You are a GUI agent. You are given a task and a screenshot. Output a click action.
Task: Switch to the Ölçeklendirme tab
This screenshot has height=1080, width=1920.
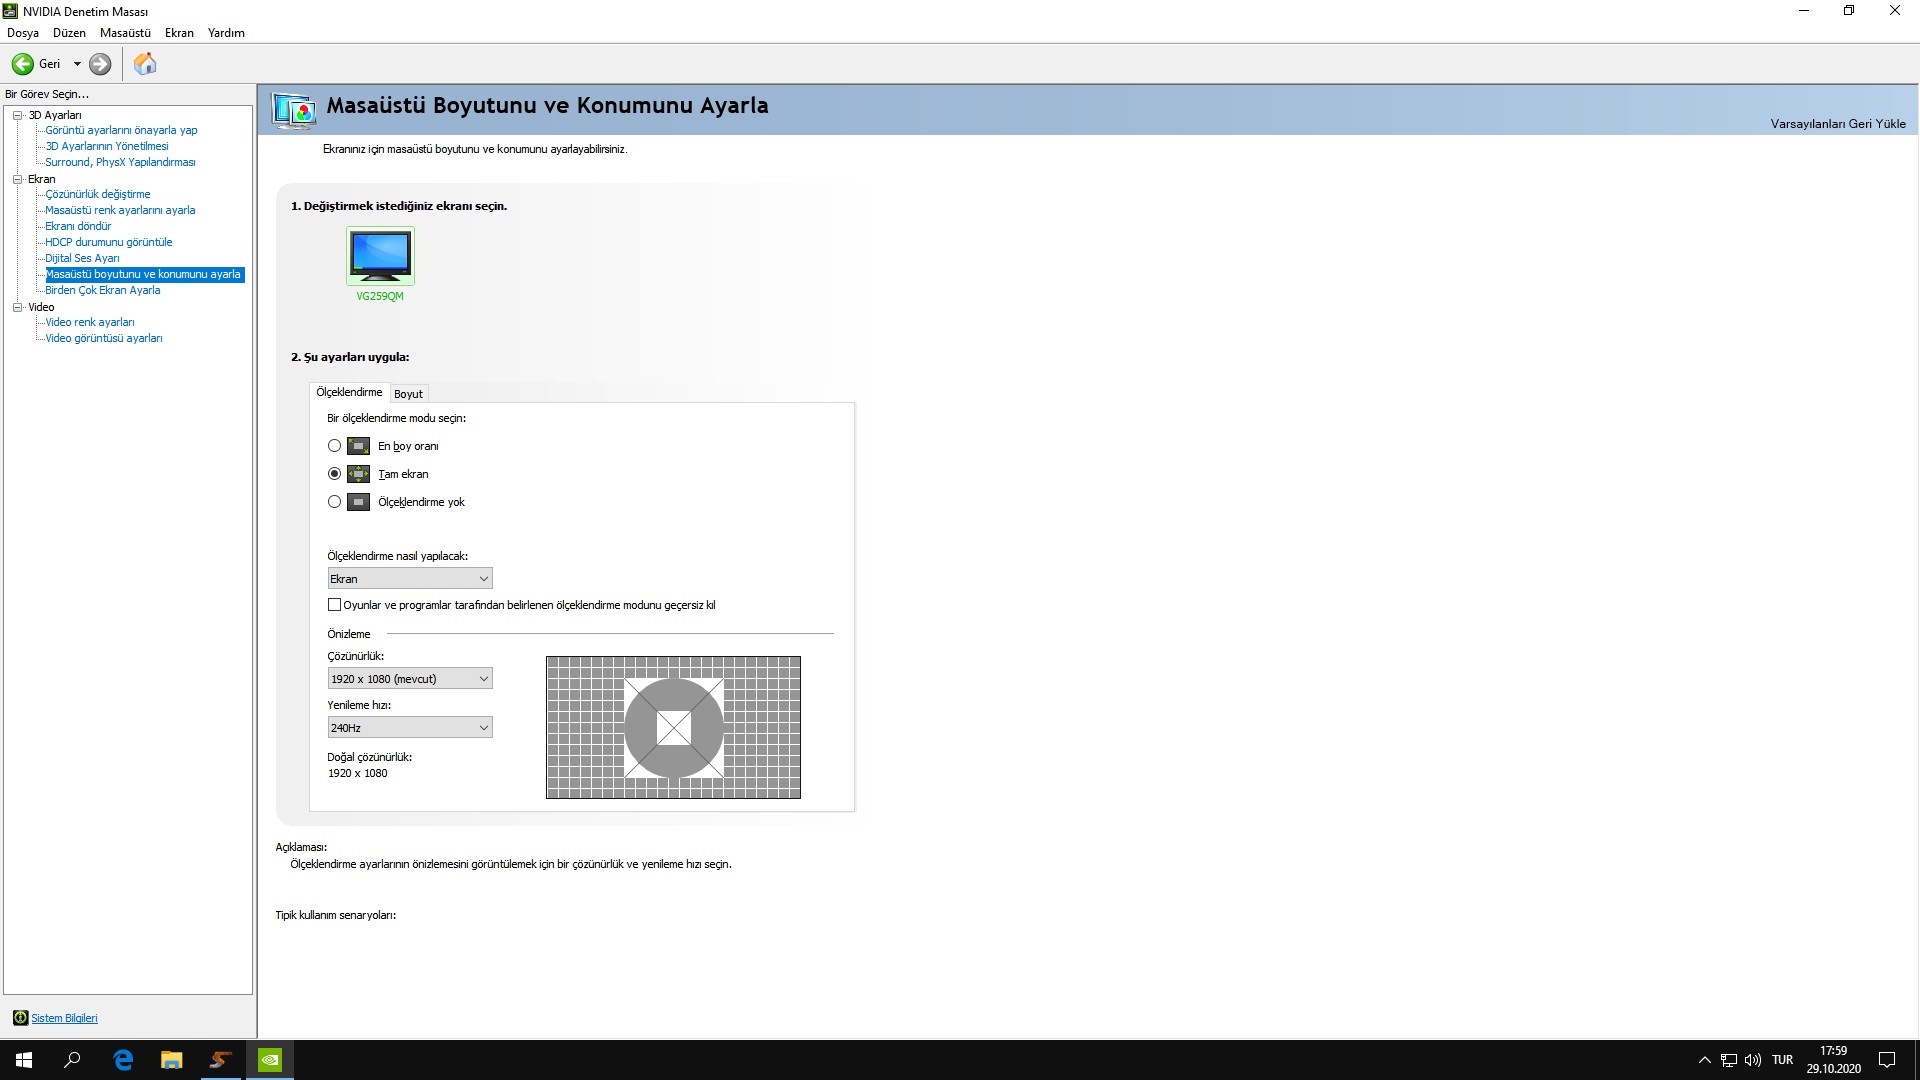(x=349, y=392)
